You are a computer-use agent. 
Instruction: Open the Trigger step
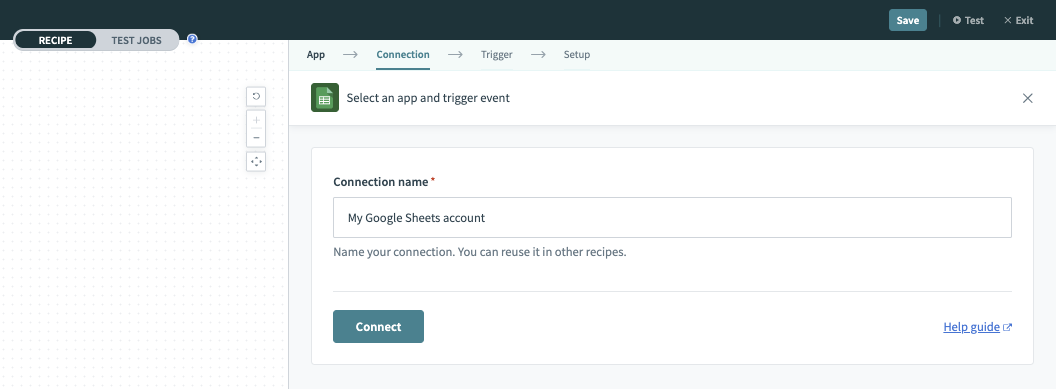(x=496, y=55)
